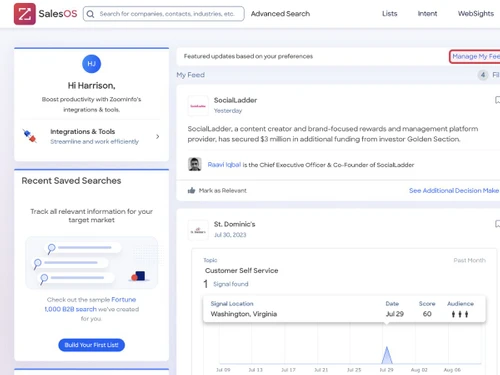Click the Integrations & Tools plug icon
The height and width of the screenshot is (375, 500).
click(30, 136)
